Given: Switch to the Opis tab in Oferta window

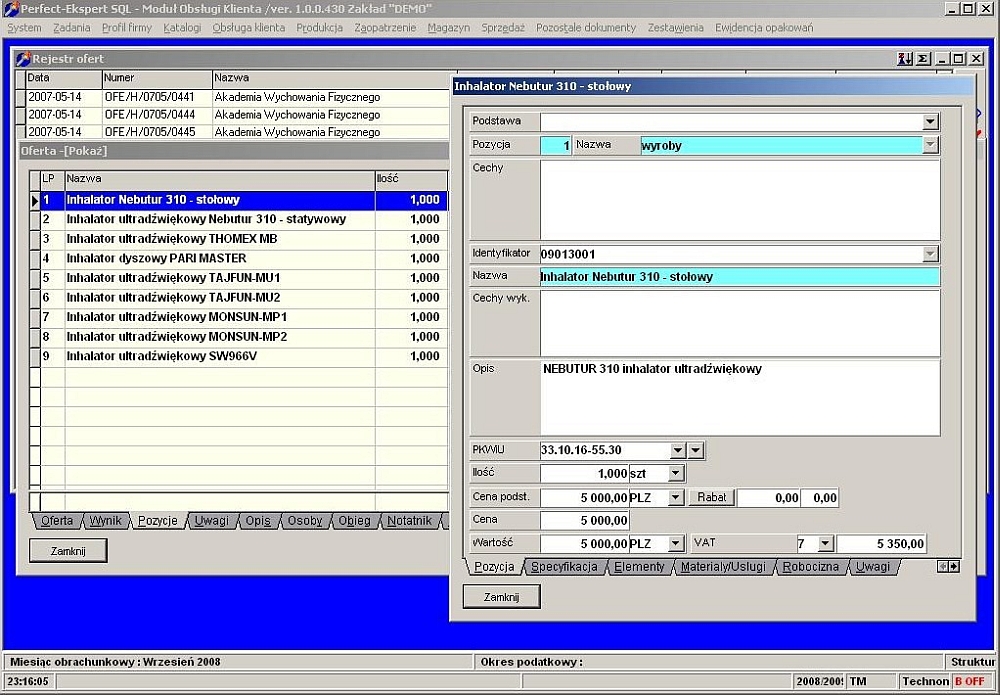Looking at the screenshot, I should [x=258, y=521].
